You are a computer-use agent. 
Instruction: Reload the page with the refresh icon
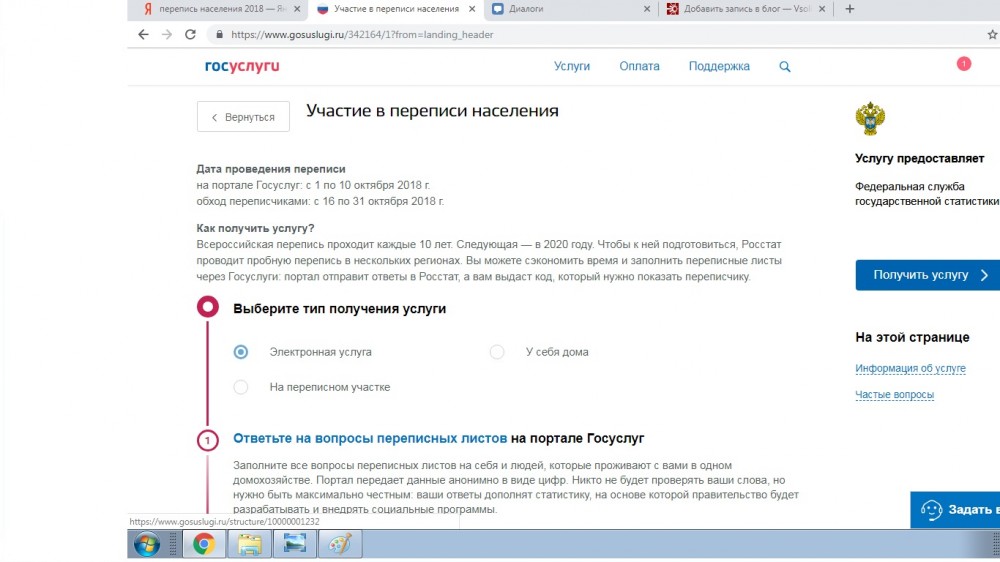tap(190, 34)
